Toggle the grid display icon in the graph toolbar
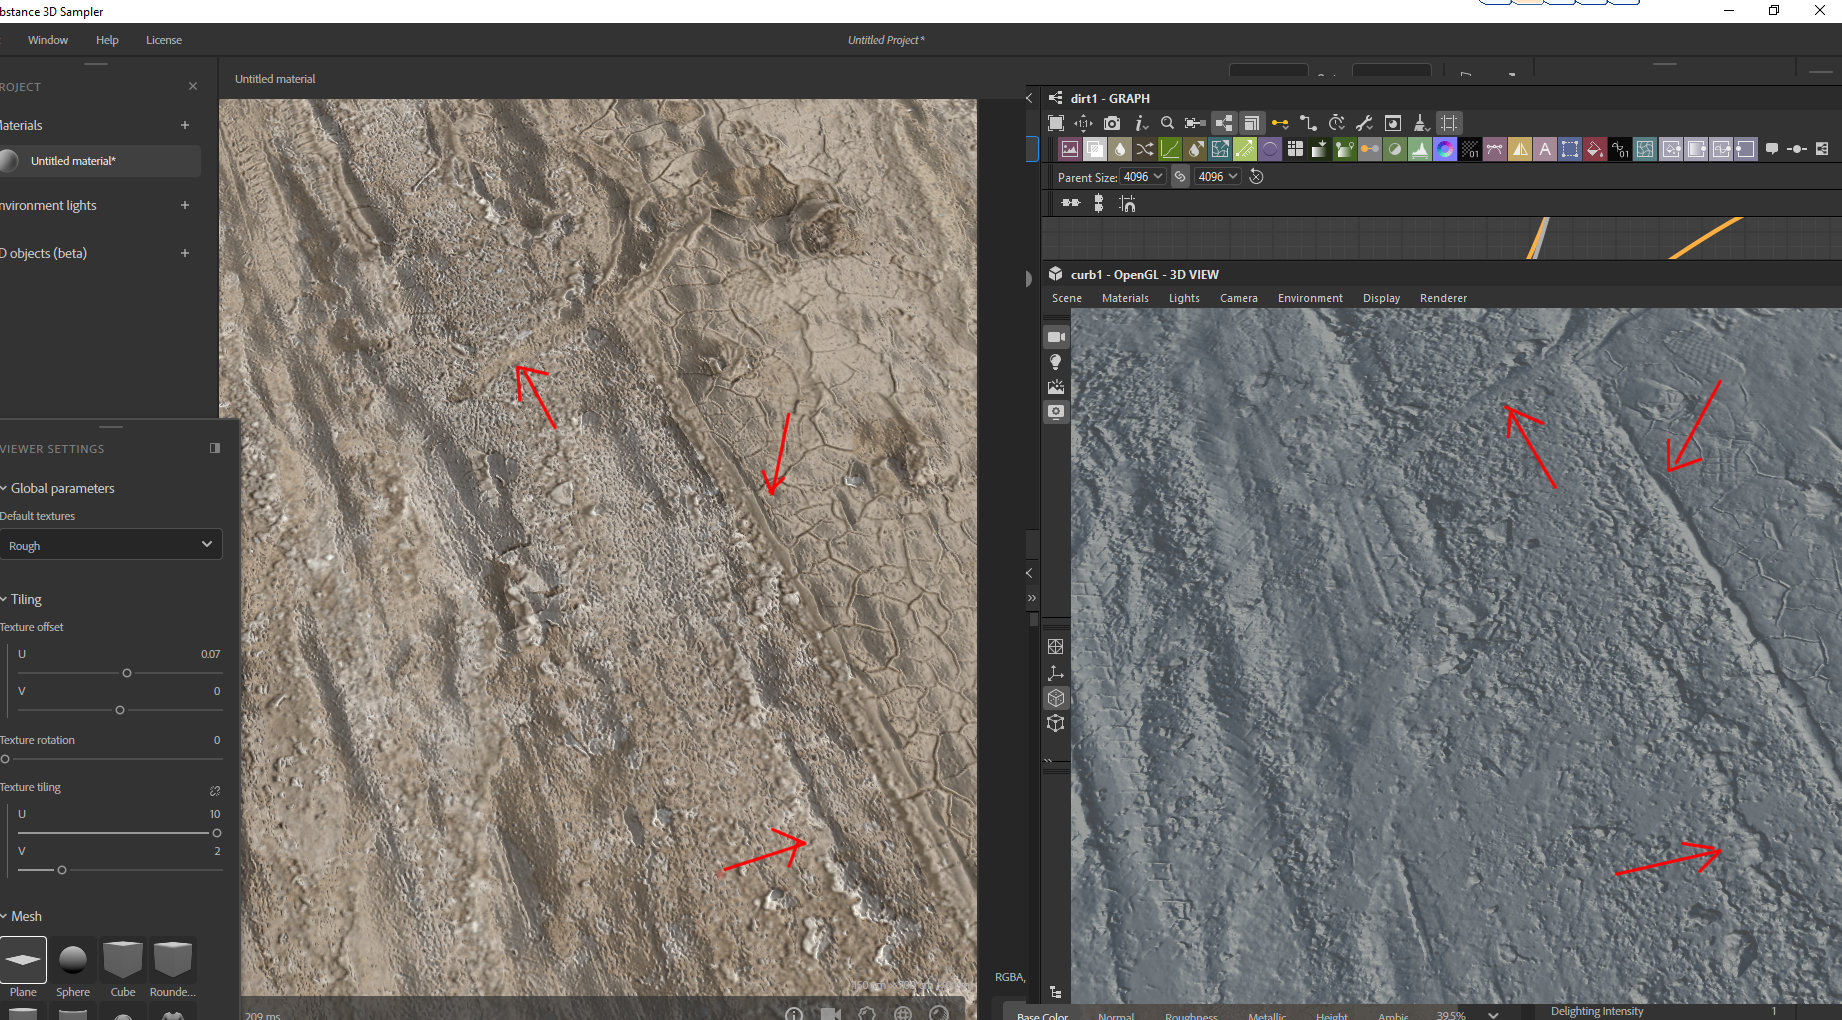The image size is (1842, 1020). [x=1448, y=123]
